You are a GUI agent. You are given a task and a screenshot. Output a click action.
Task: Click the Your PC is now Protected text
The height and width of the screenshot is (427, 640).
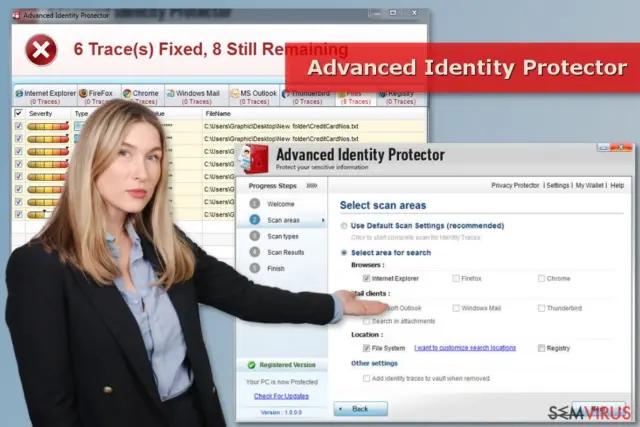282,382
